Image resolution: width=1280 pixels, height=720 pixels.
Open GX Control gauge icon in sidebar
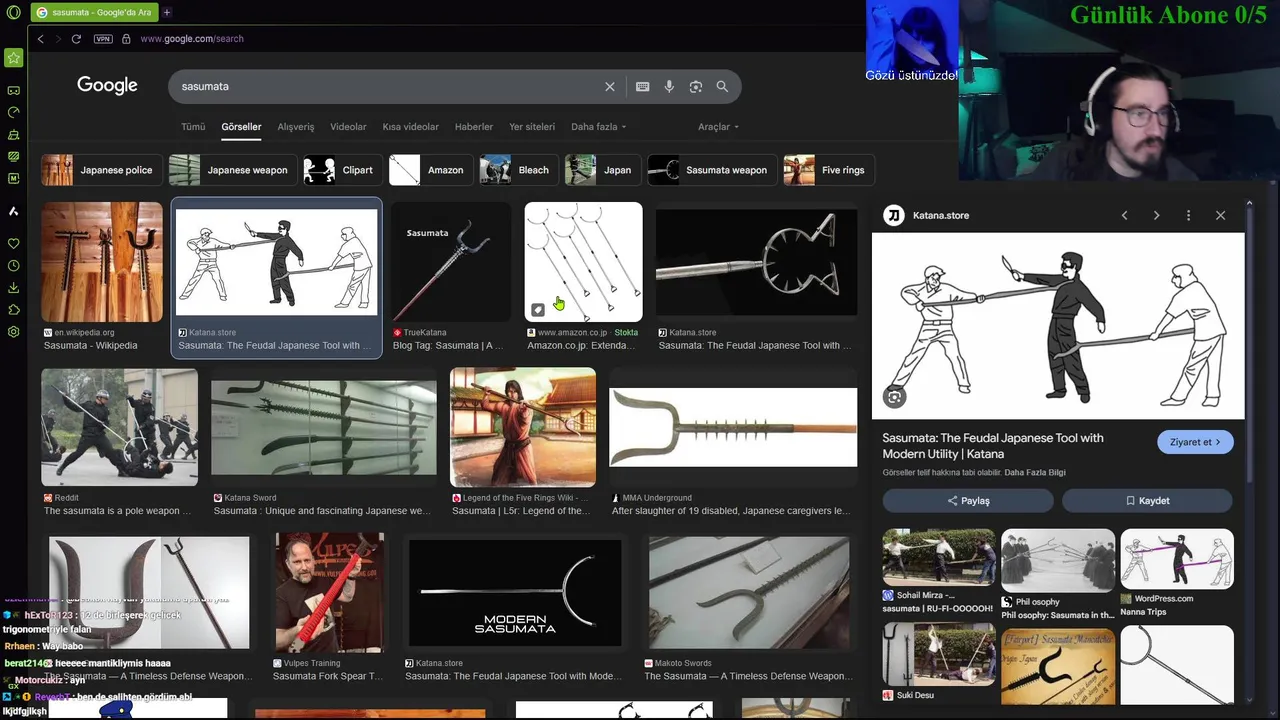(x=13, y=112)
